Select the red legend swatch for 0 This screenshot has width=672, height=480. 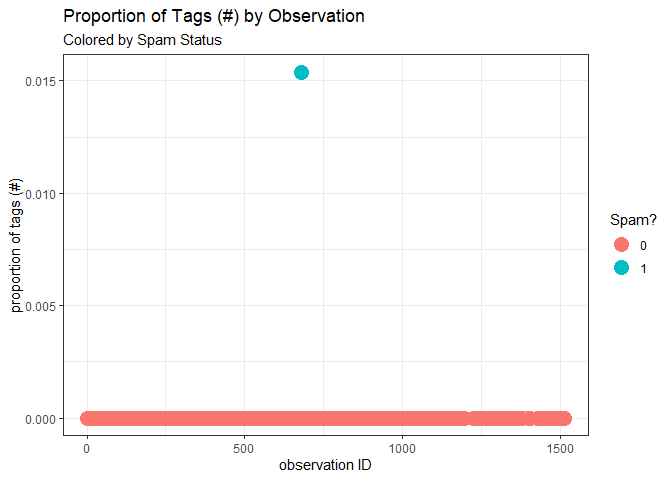[621, 245]
